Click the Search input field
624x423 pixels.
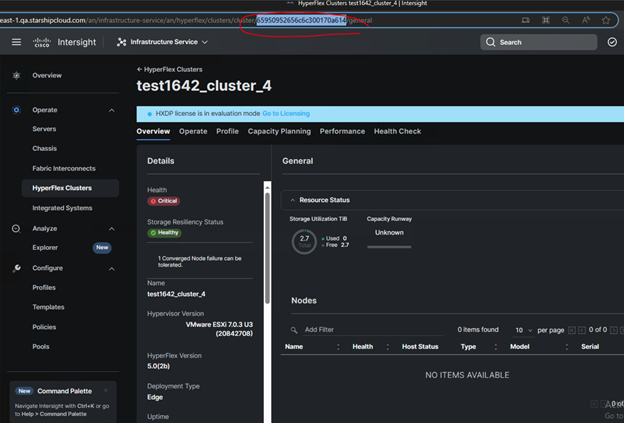538,42
